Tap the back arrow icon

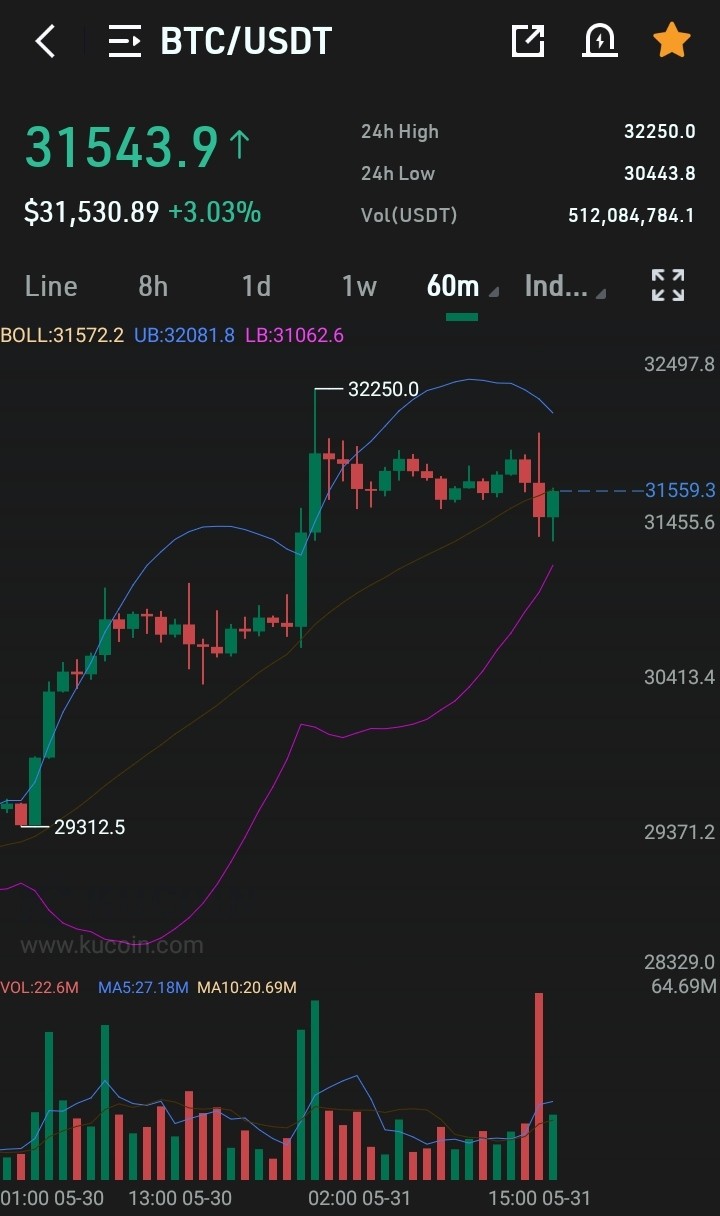pos(45,41)
